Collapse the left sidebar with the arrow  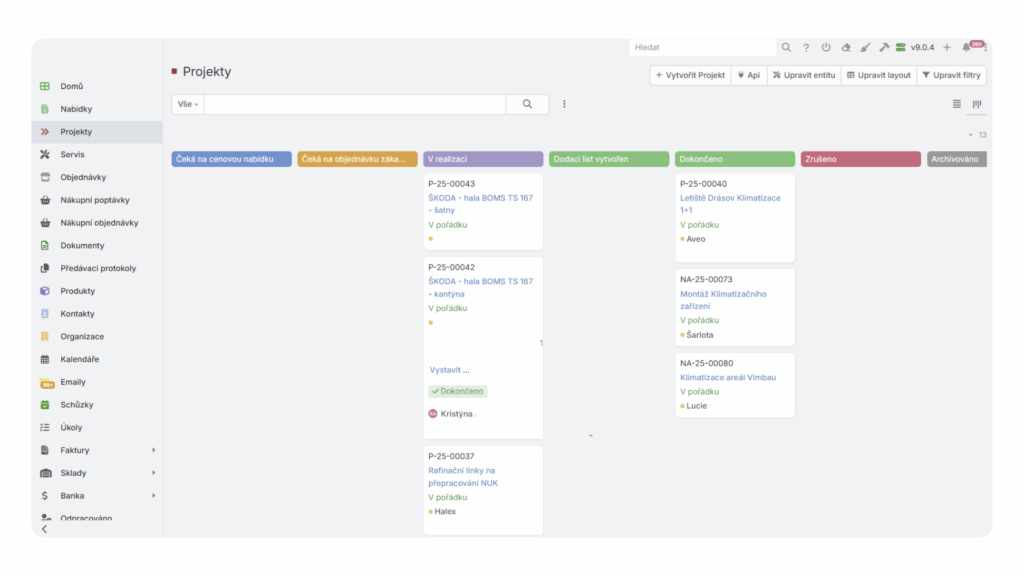coord(44,529)
